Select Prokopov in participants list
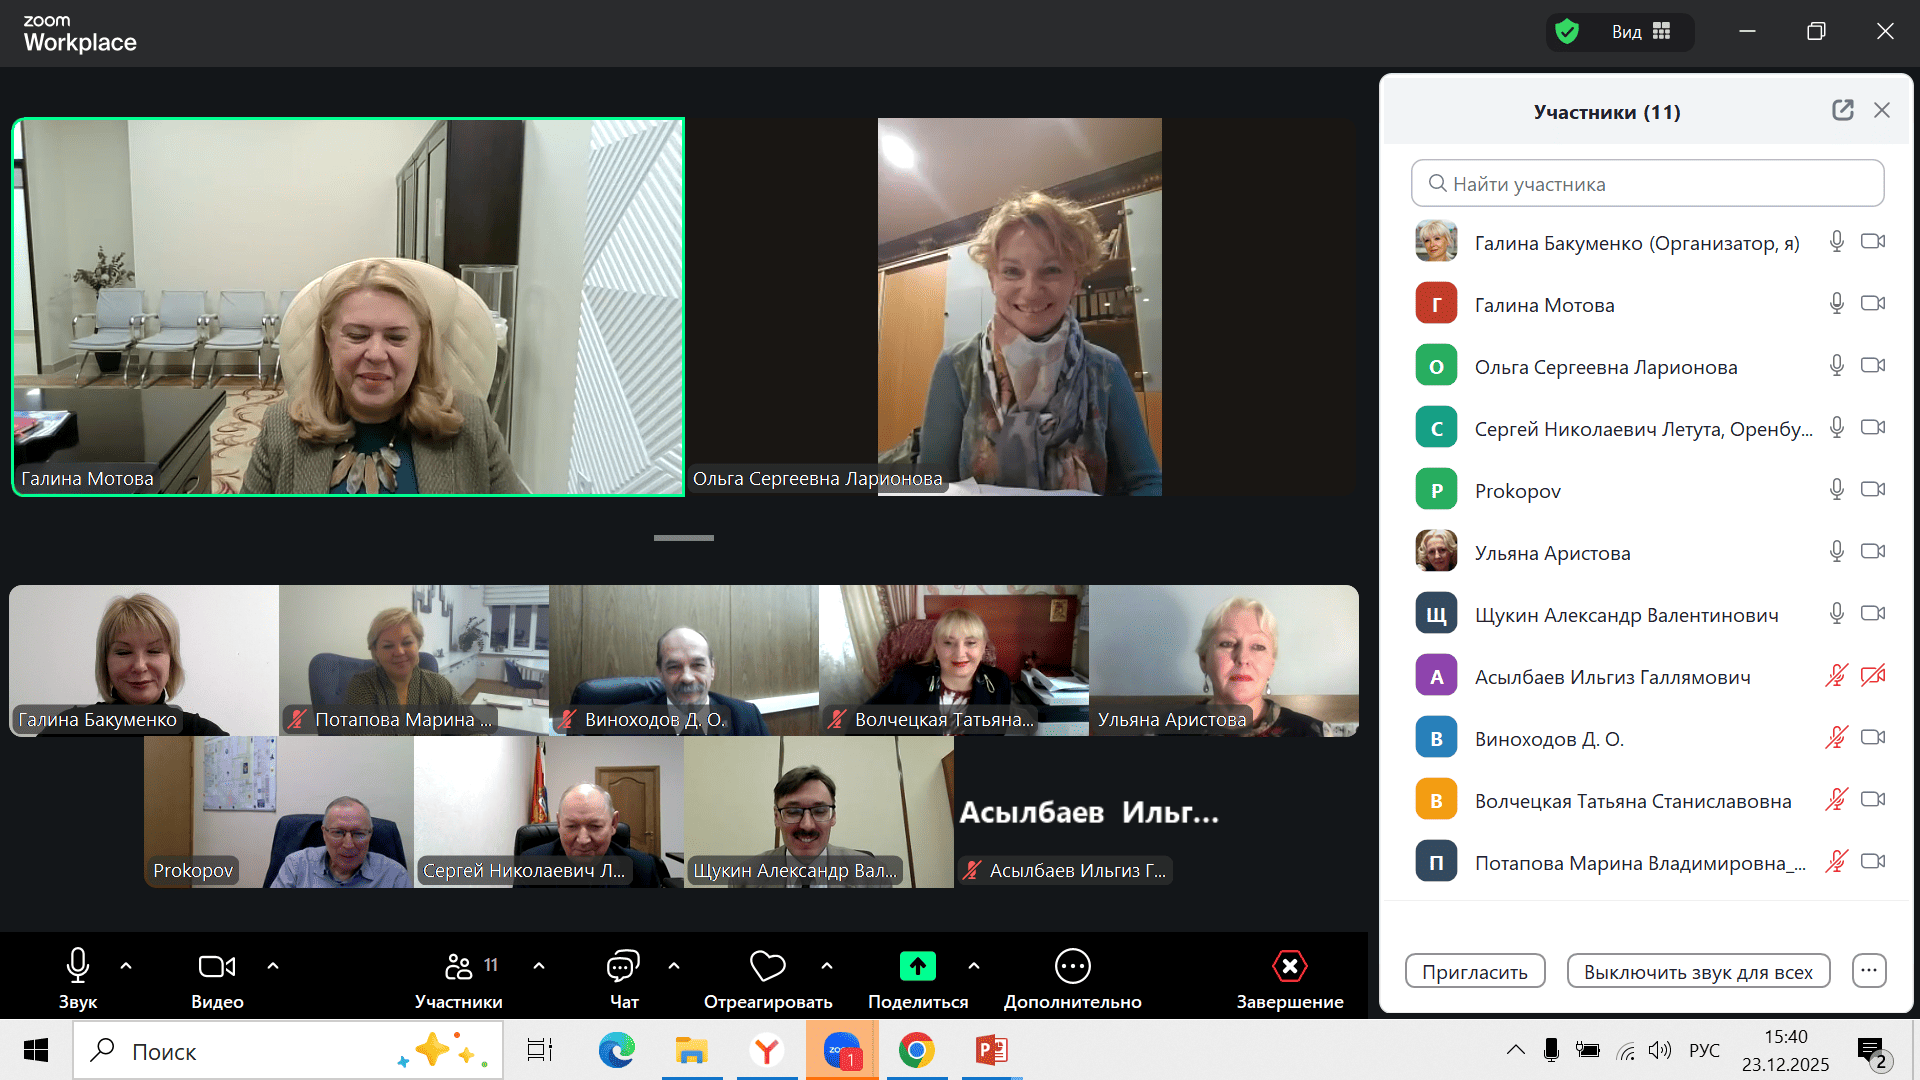This screenshot has width=1920, height=1080. pyautogui.click(x=1517, y=491)
